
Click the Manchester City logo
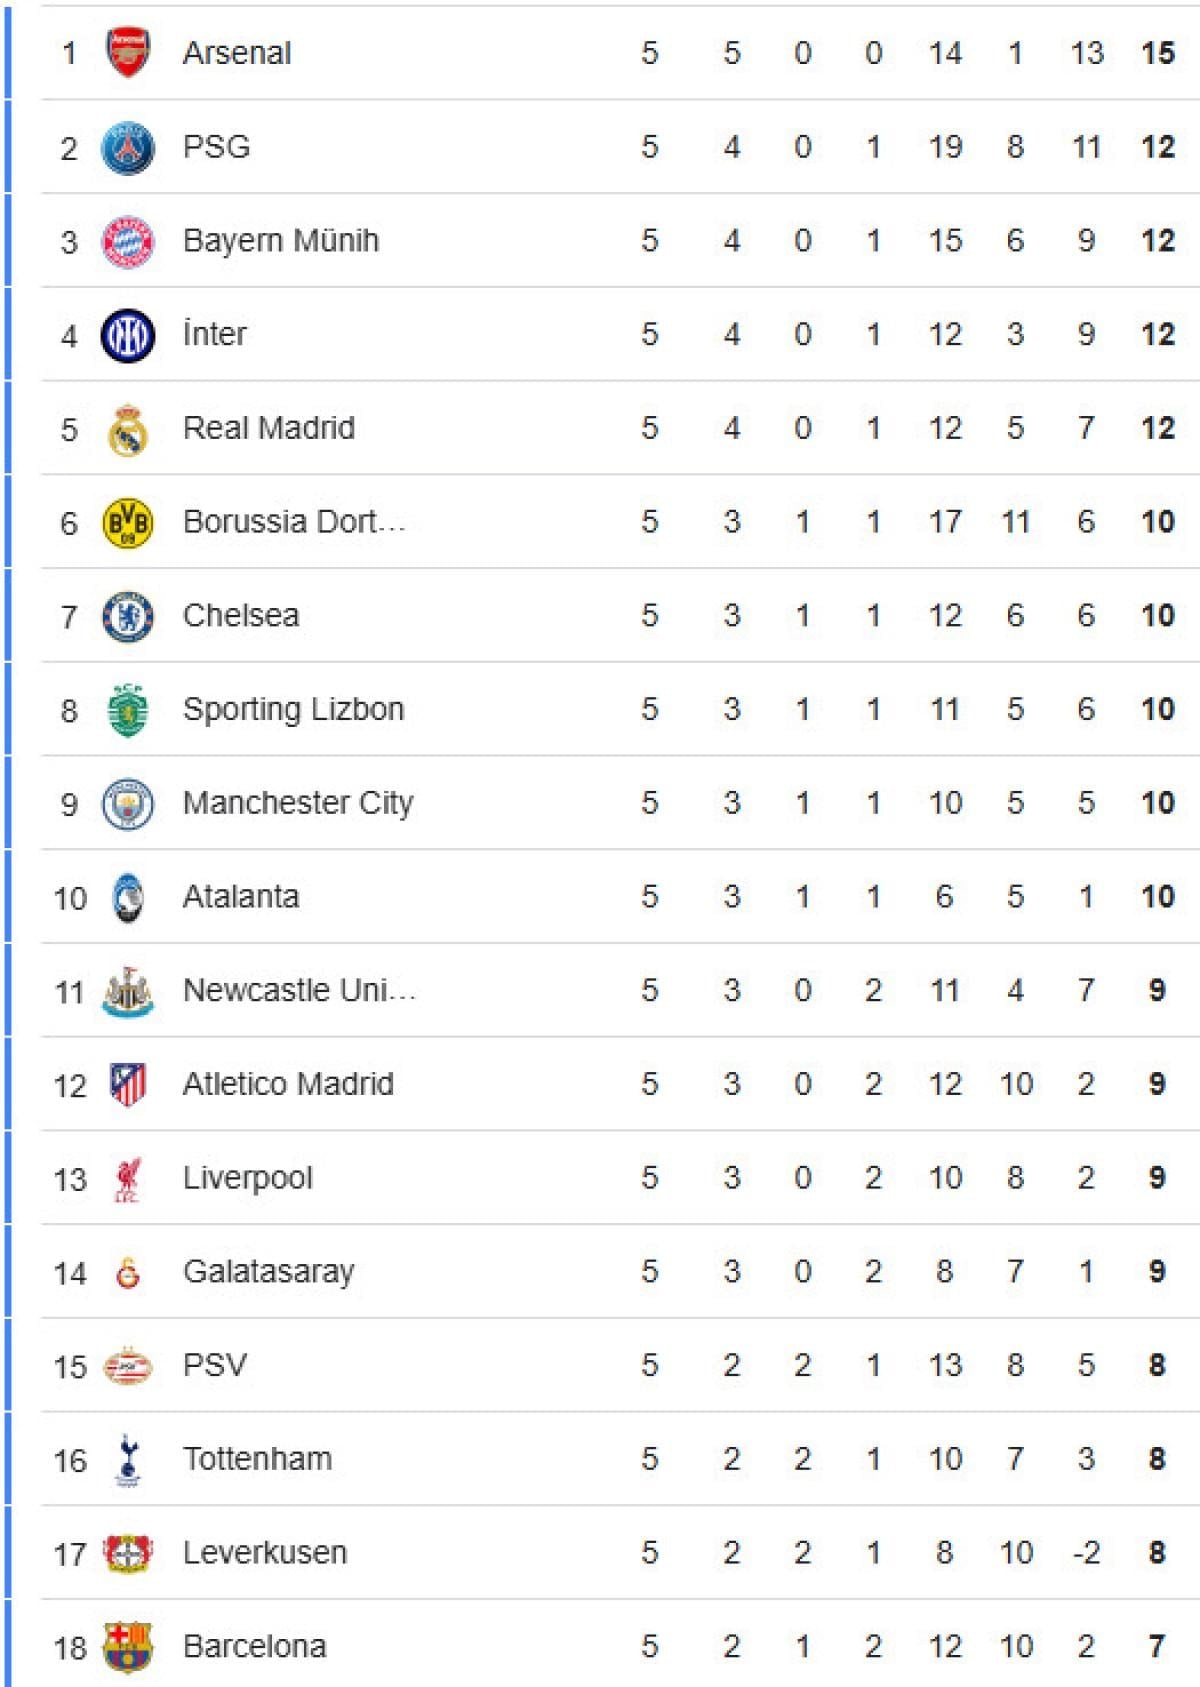pos(128,803)
